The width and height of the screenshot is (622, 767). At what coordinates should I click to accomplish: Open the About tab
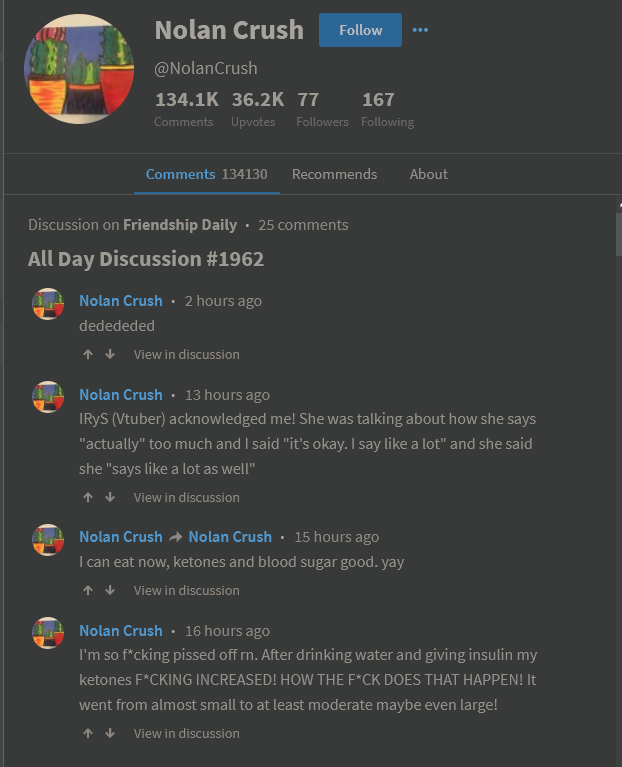coord(428,174)
